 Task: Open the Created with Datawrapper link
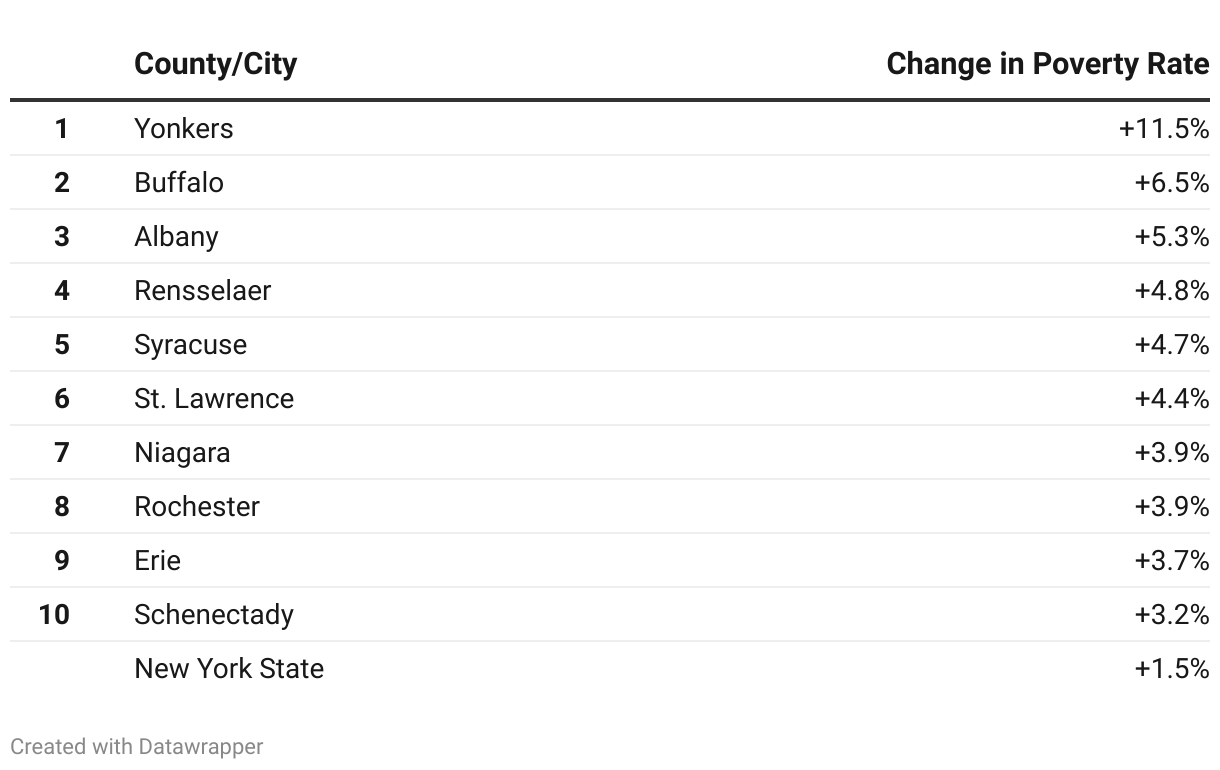pyautogui.click(x=137, y=747)
